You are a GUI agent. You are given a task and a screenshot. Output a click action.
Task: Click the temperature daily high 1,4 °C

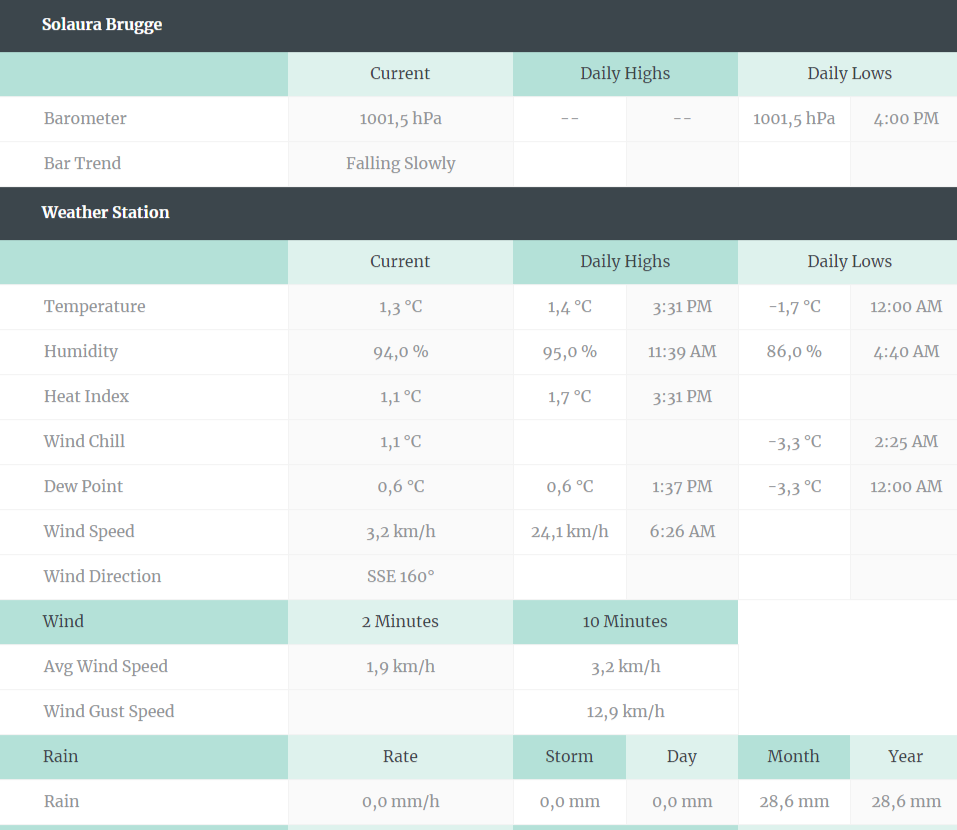[569, 306]
